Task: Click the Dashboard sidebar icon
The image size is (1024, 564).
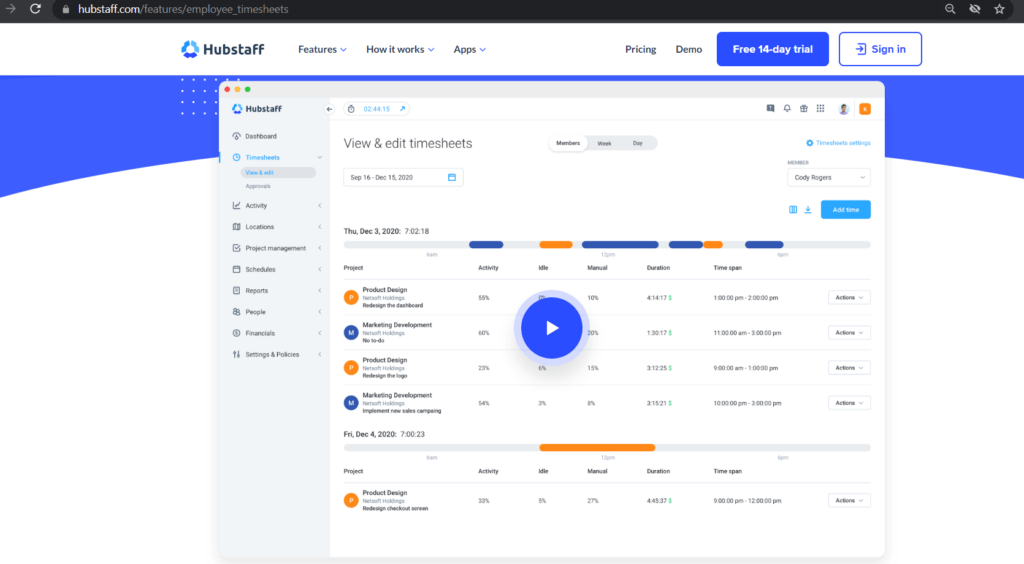Action: coord(236,136)
